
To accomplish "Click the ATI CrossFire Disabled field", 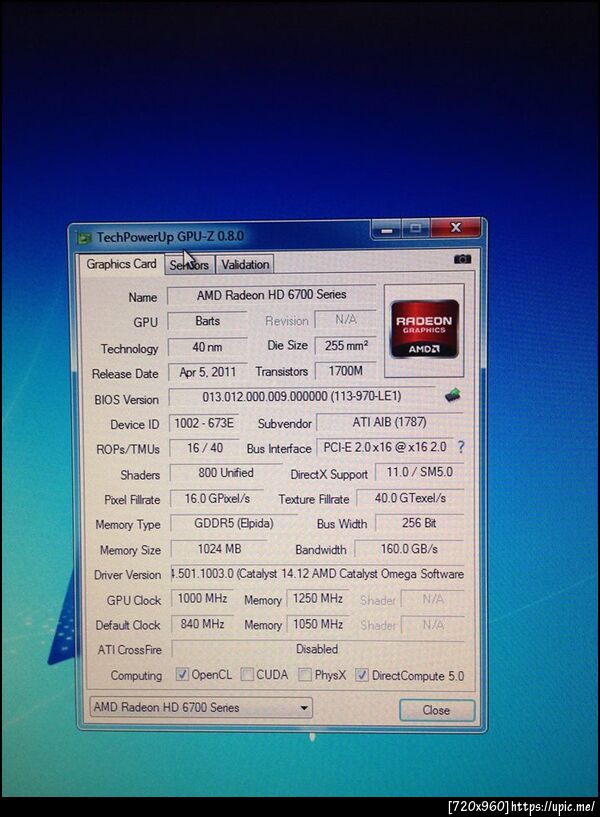I will 317,649.
